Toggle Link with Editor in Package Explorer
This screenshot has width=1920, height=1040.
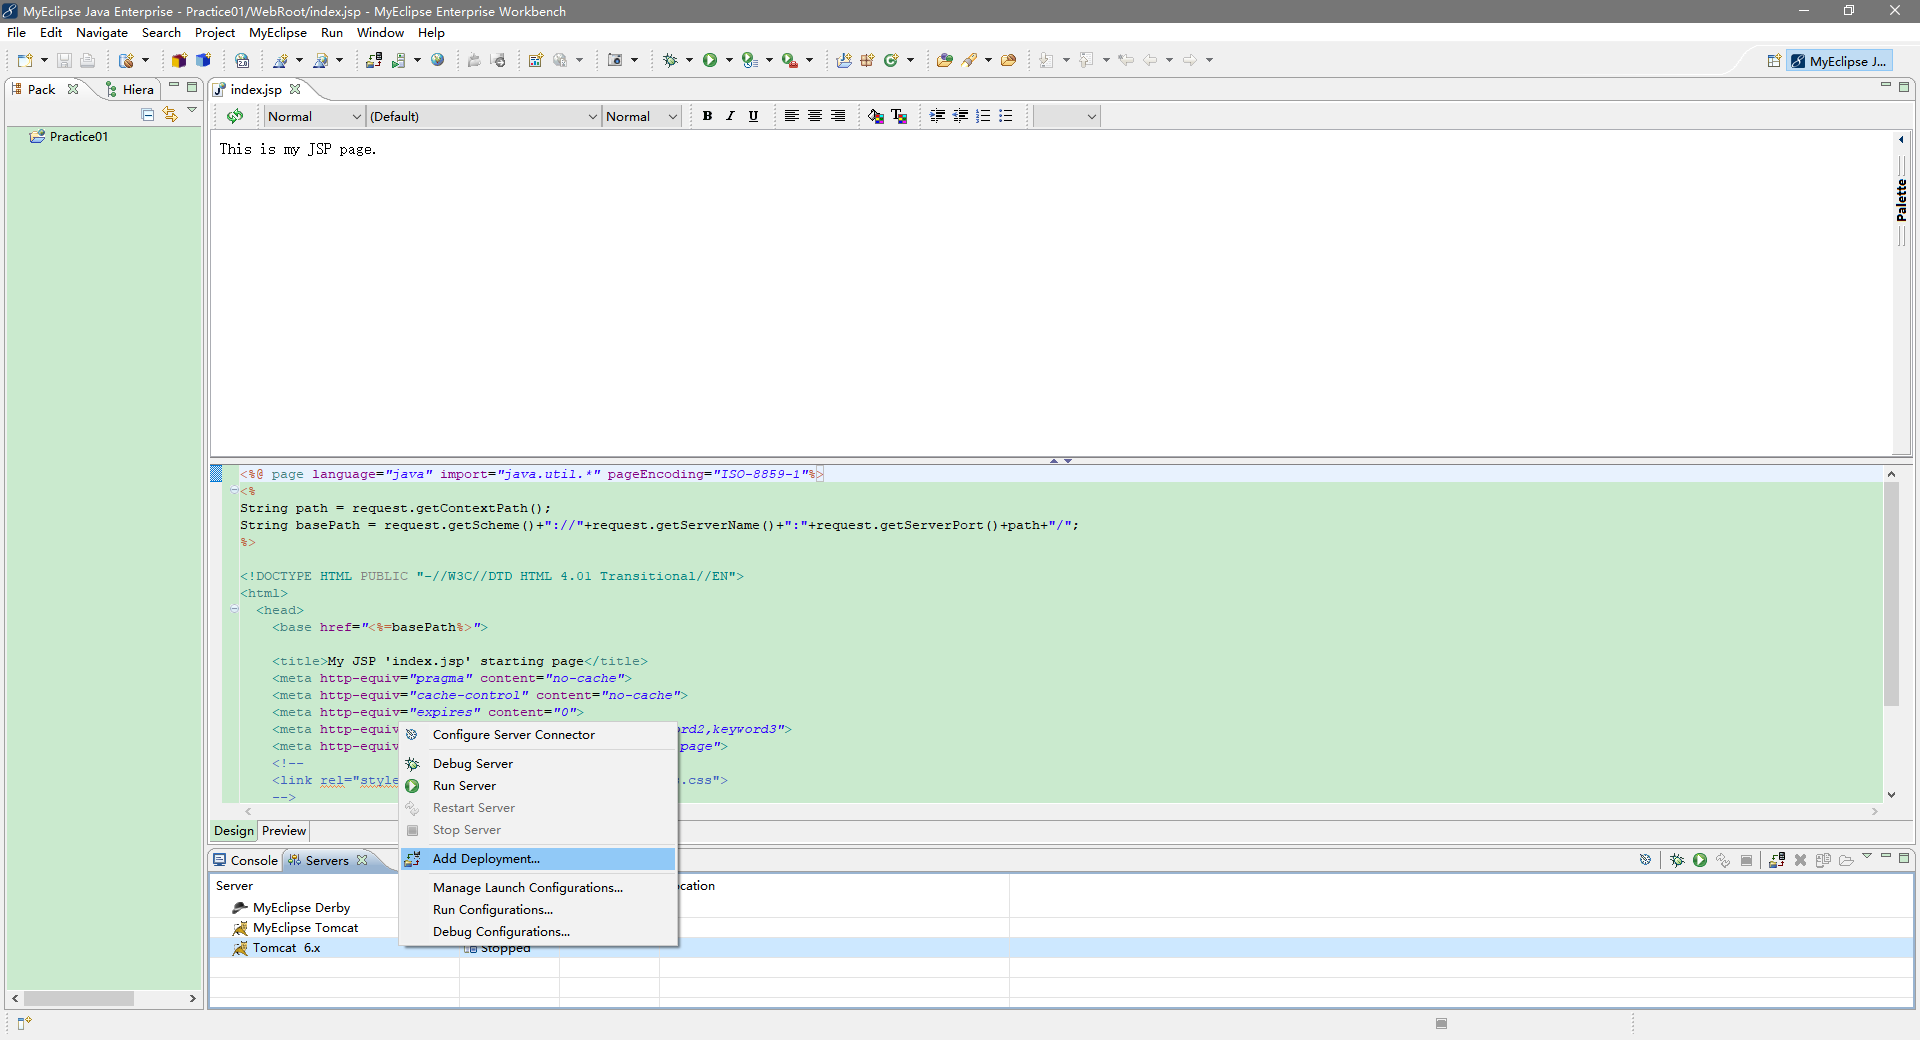point(170,115)
